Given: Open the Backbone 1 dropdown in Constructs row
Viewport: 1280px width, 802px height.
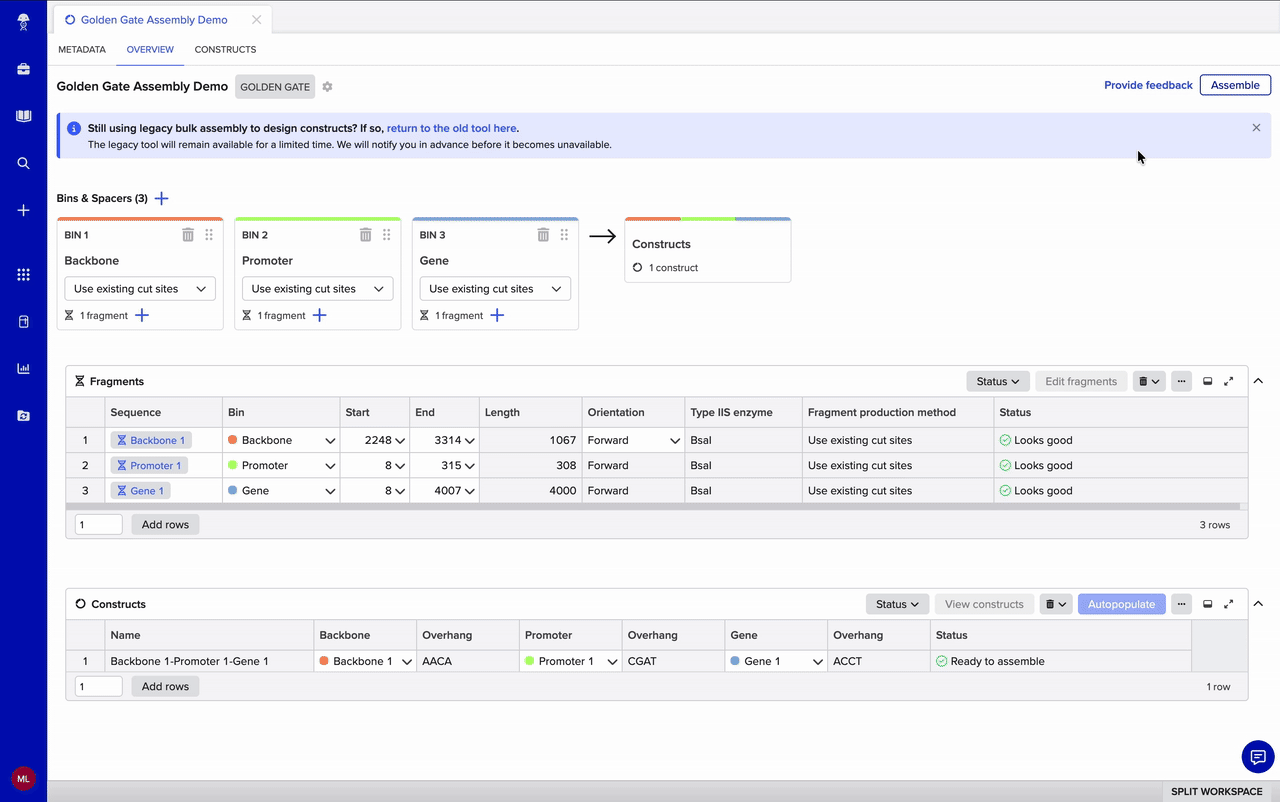Looking at the screenshot, I should (x=365, y=660).
